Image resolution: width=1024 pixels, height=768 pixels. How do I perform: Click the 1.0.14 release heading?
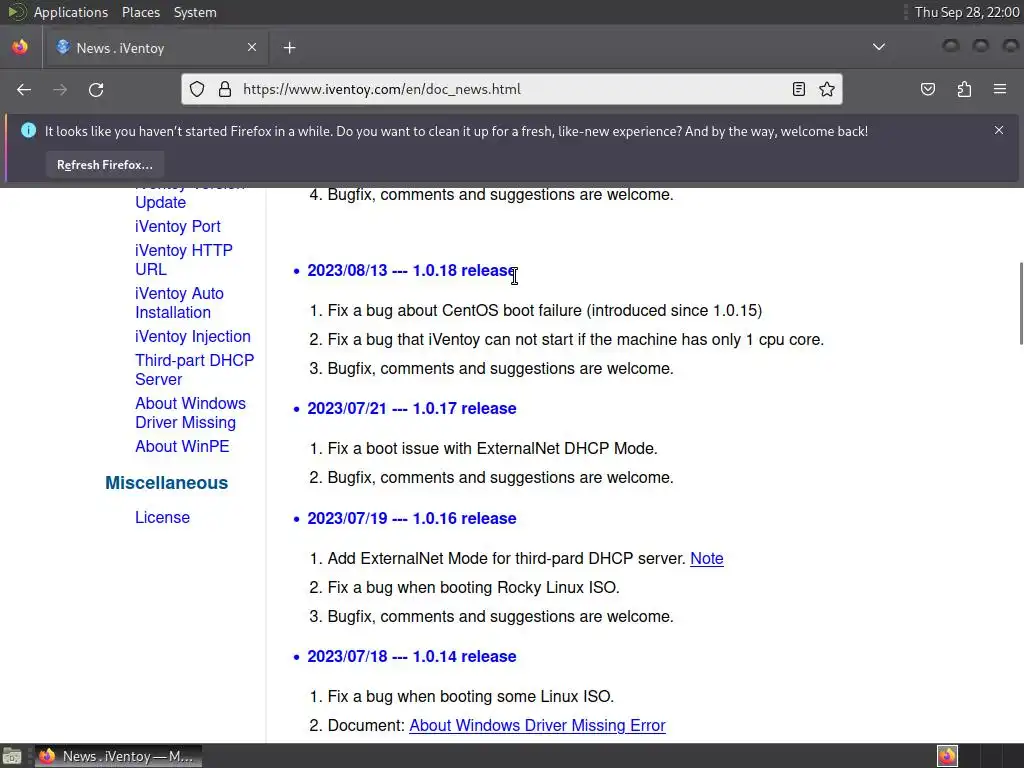tap(411, 656)
